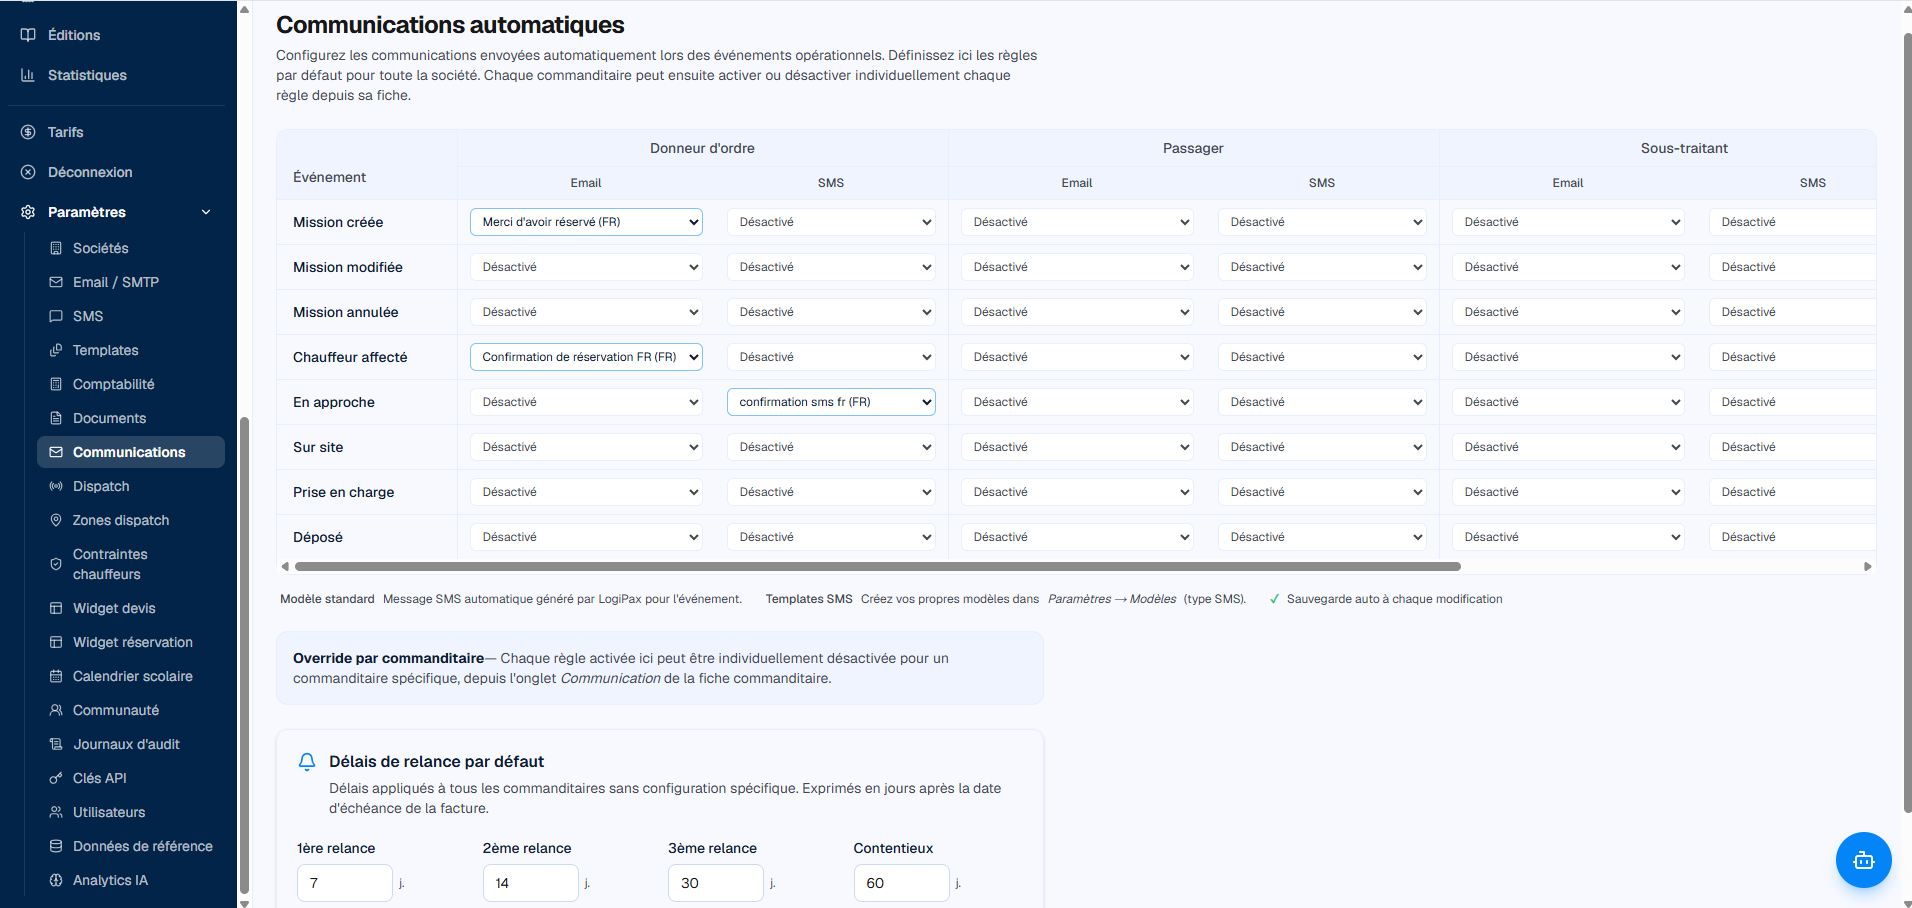Open Utilisateurs page
Image resolution: width=1912 pixels, height=908 pixels.
(x=131, y=812)
